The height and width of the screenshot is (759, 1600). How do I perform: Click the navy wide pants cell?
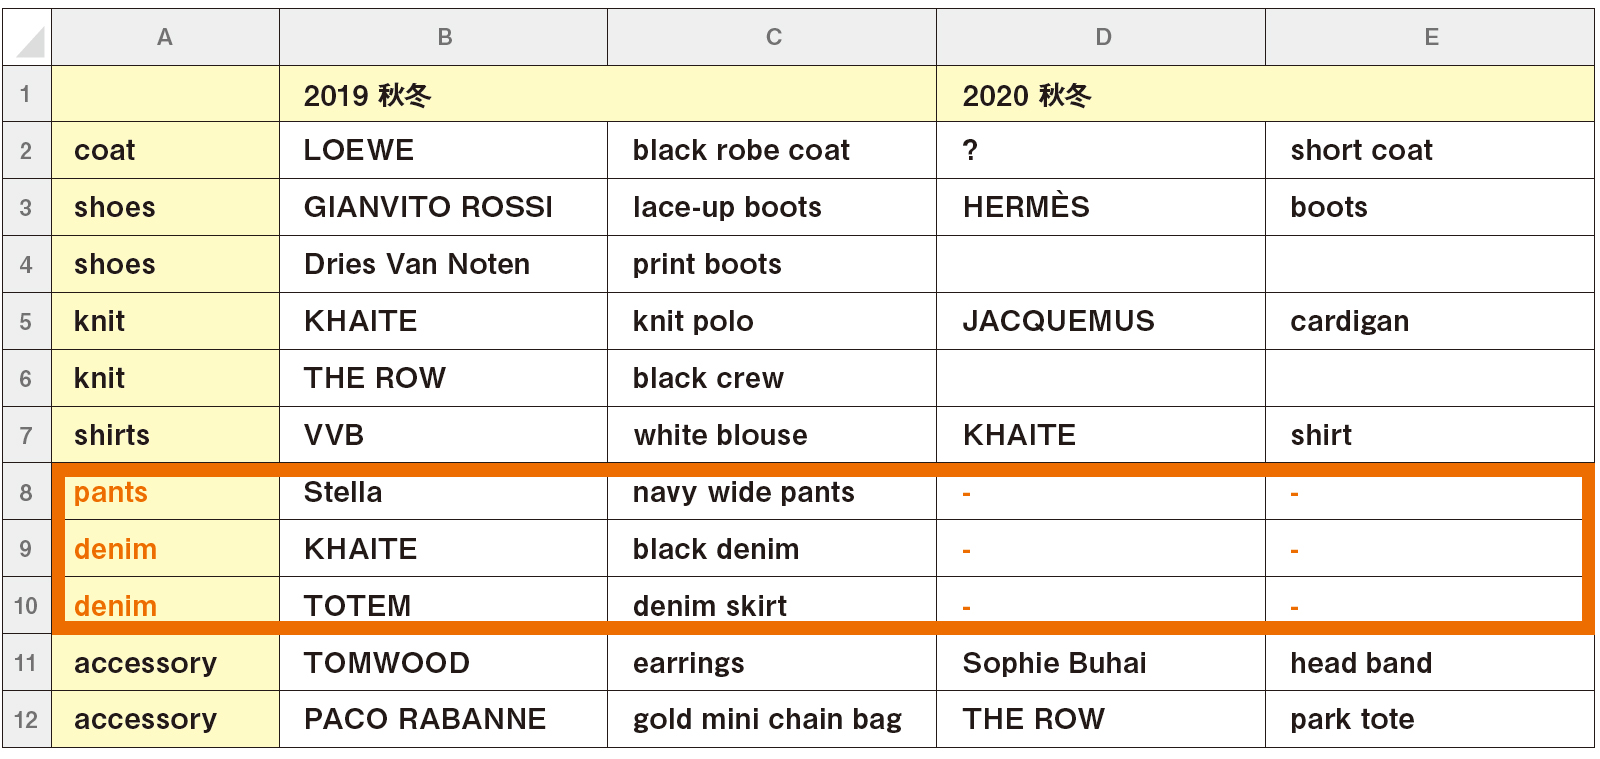click(x=772, y=492)
